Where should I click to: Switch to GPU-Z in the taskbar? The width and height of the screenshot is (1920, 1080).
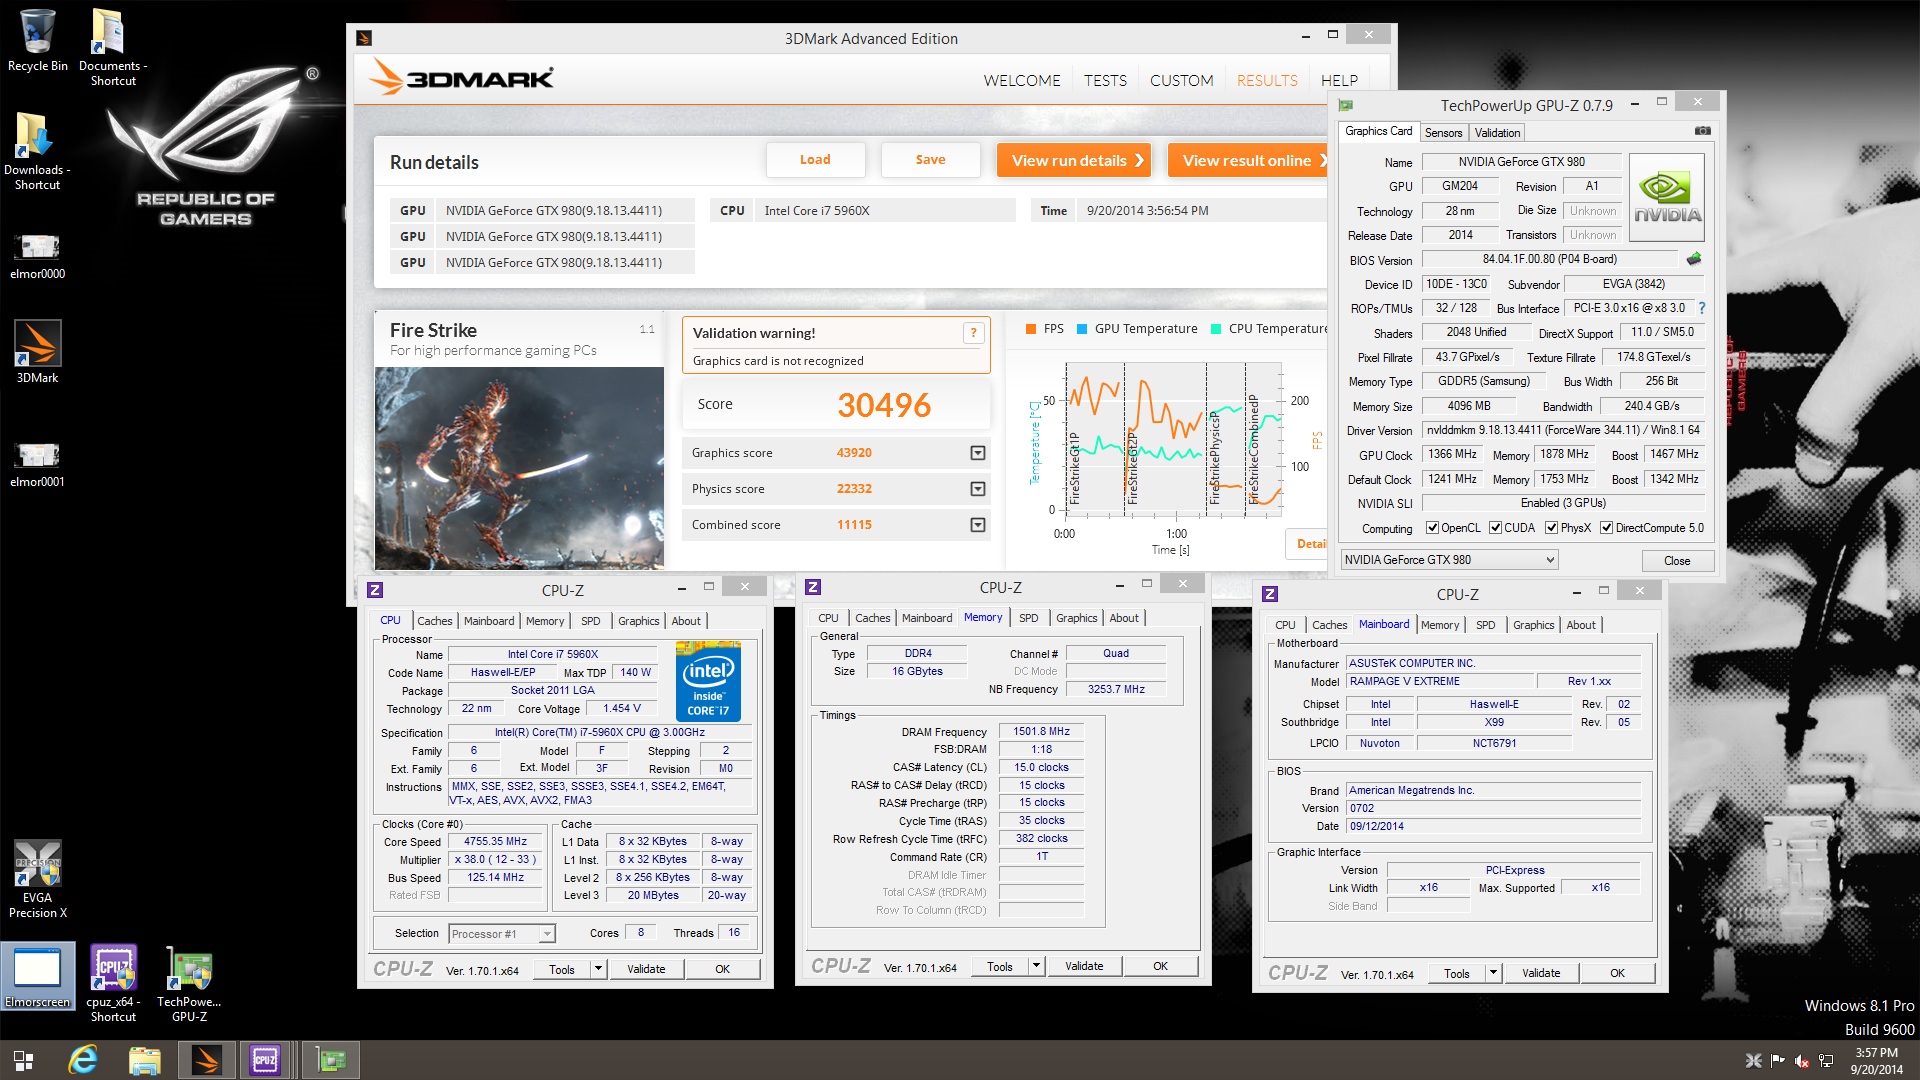click(330, 1060)
